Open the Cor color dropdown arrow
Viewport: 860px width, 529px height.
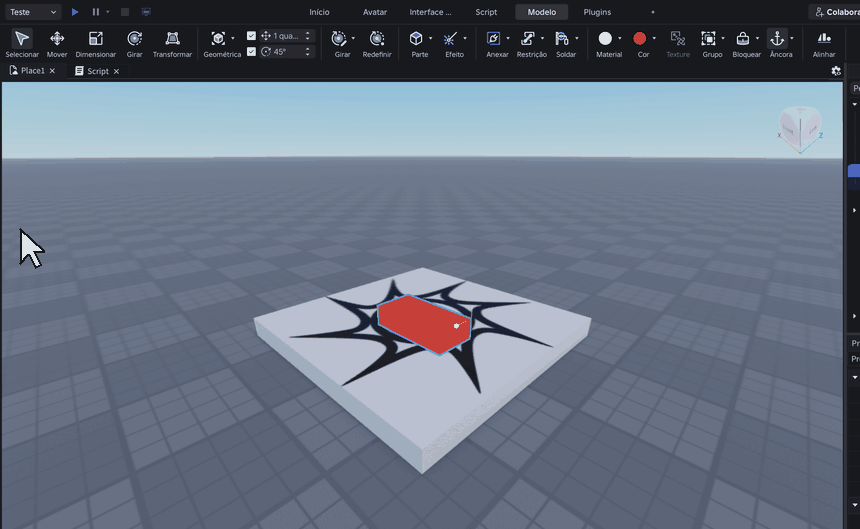coord(654,38)
